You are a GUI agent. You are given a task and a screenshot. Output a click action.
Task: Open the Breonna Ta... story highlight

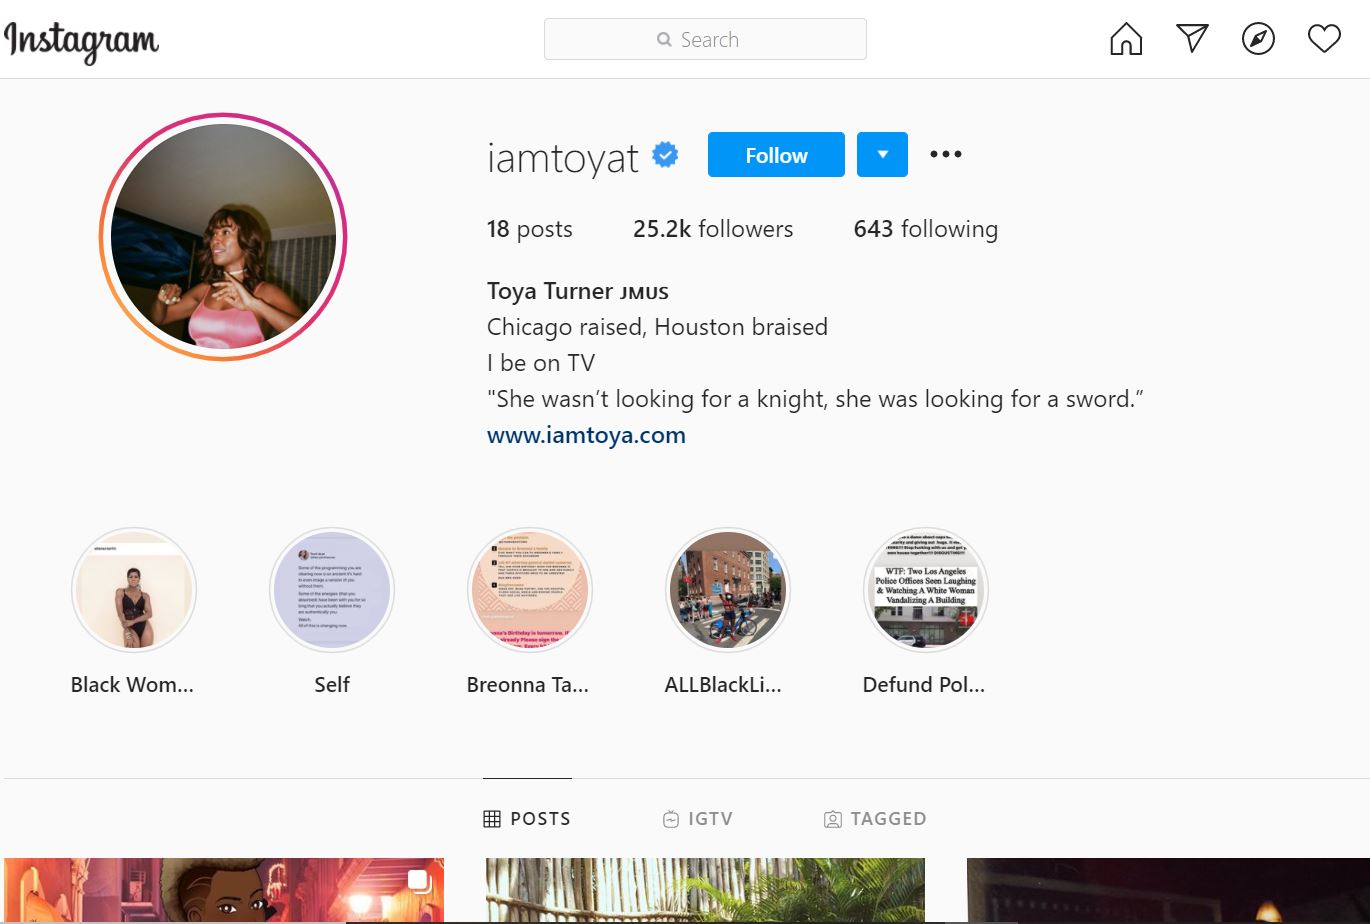click(x=530, y=590)
